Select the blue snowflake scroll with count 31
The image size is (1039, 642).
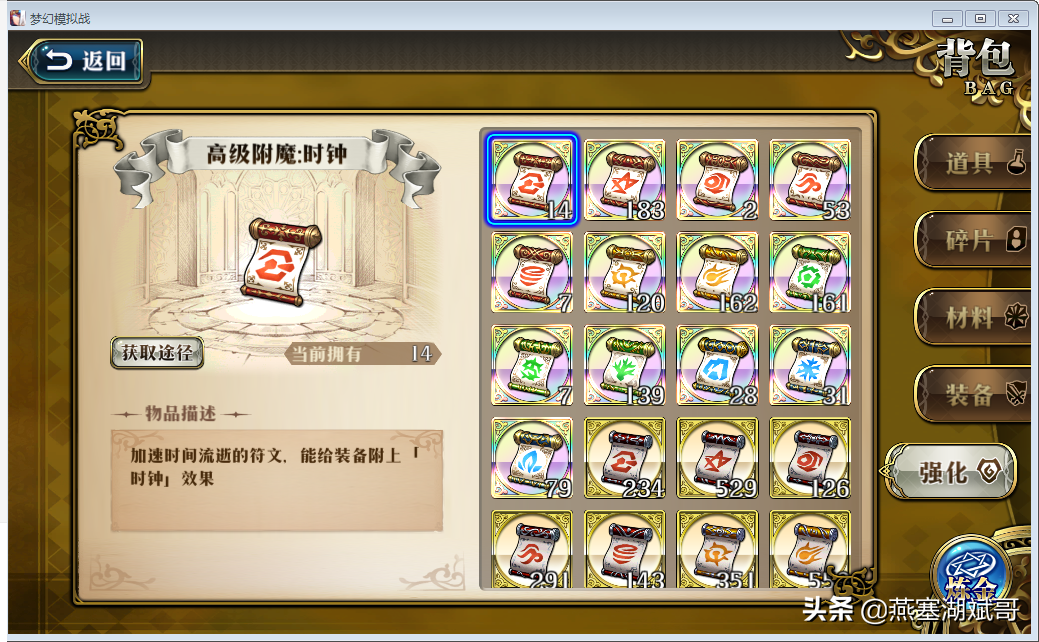tap(810, 365)
